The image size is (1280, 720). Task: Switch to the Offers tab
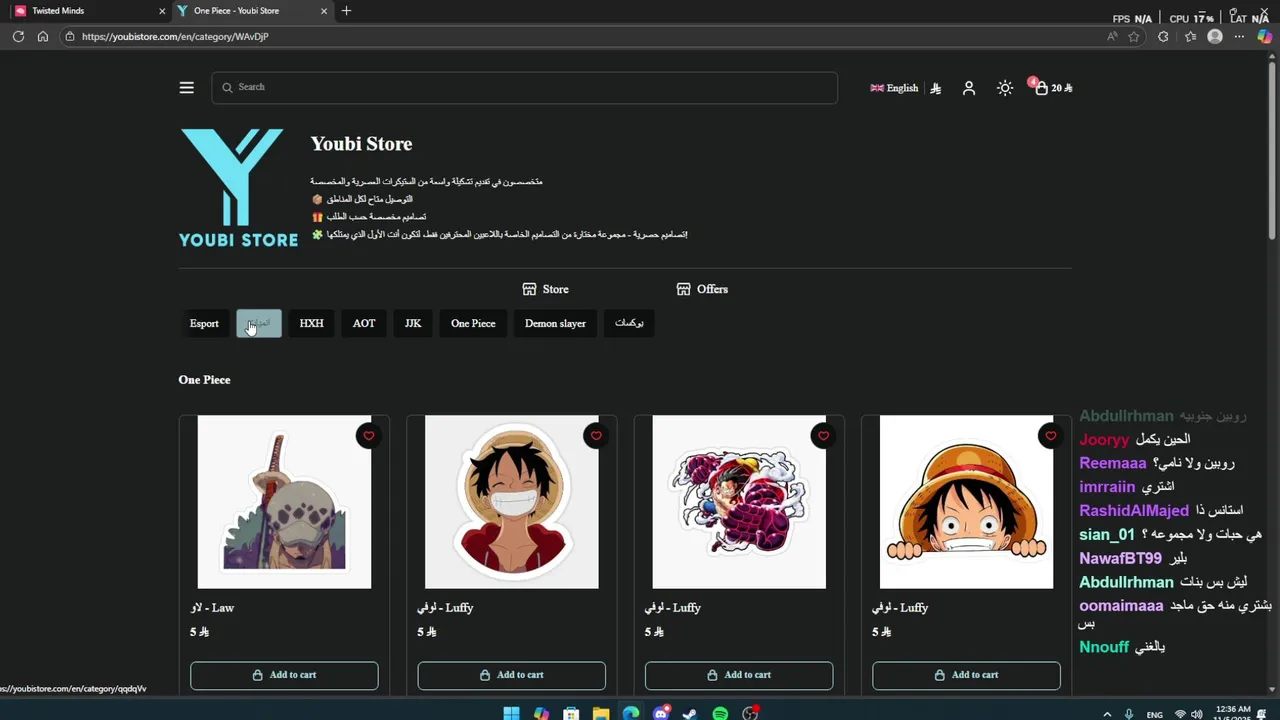(x=702, y=289)
